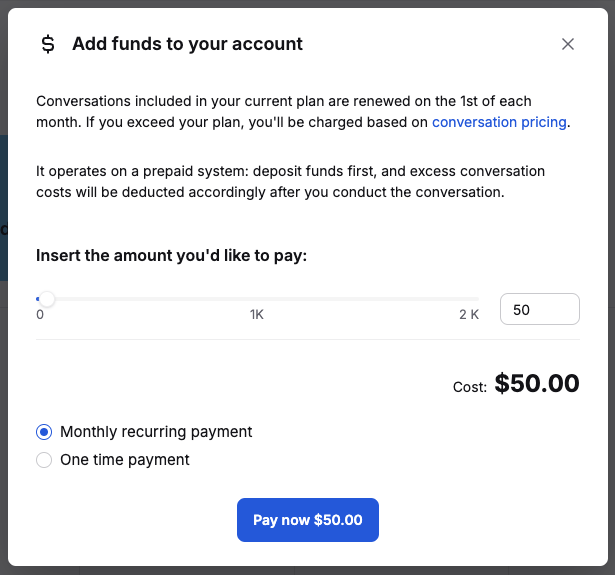The width and height of the screenshot is (615, 575).
Task: Open the conversation pricing link
Action: 499,123
